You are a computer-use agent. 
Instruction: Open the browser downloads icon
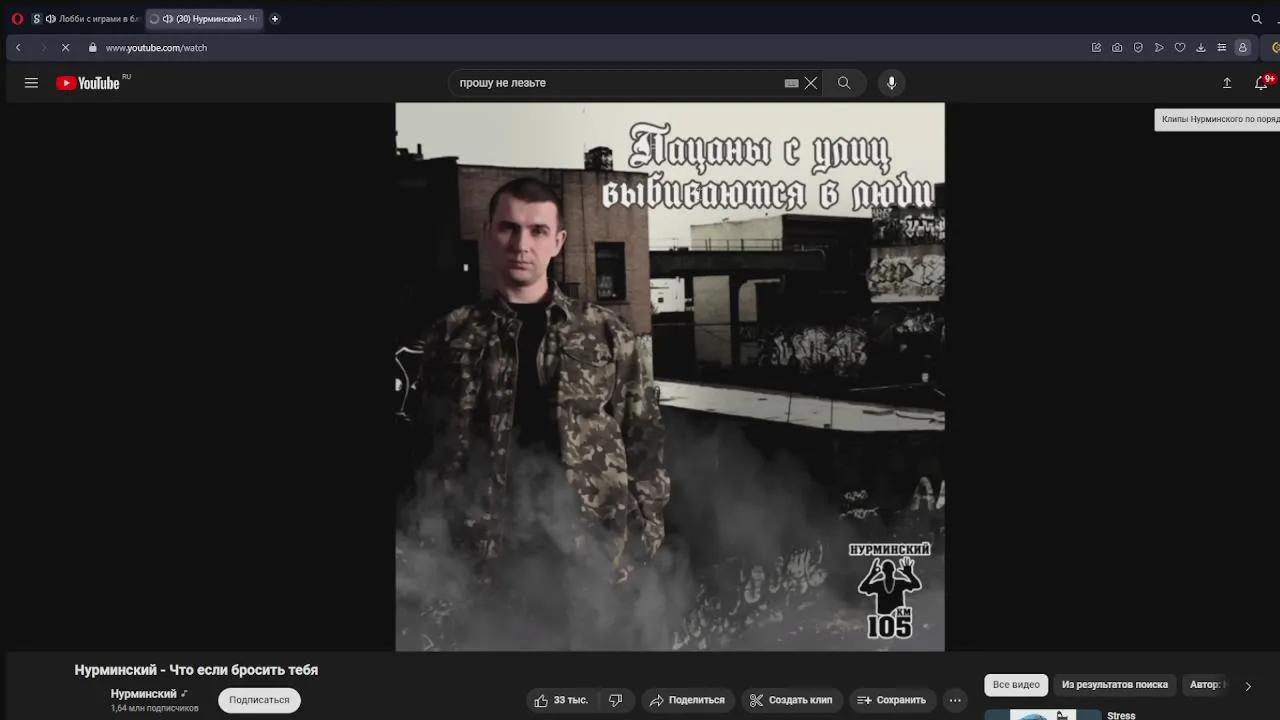pos(1201,47)
